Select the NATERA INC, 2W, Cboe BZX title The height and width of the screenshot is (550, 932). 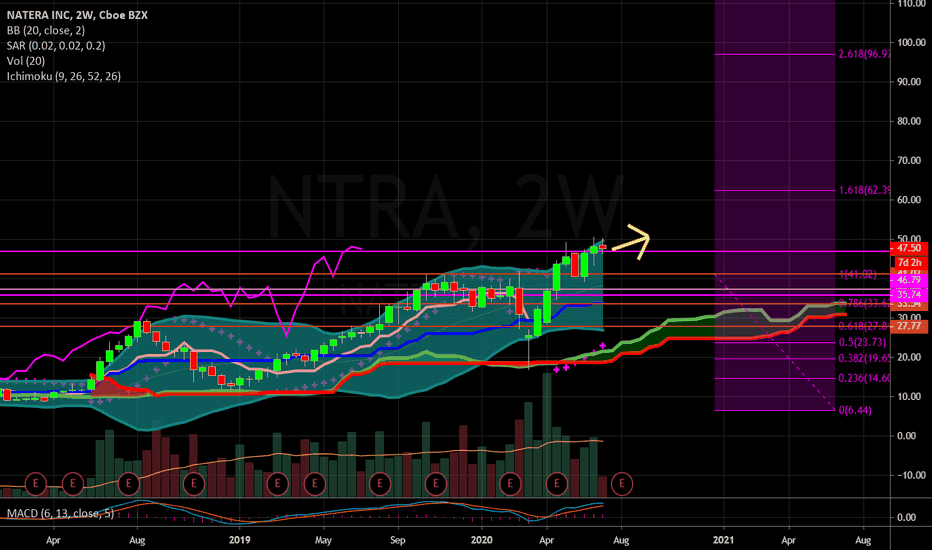[x=77, y=15]
